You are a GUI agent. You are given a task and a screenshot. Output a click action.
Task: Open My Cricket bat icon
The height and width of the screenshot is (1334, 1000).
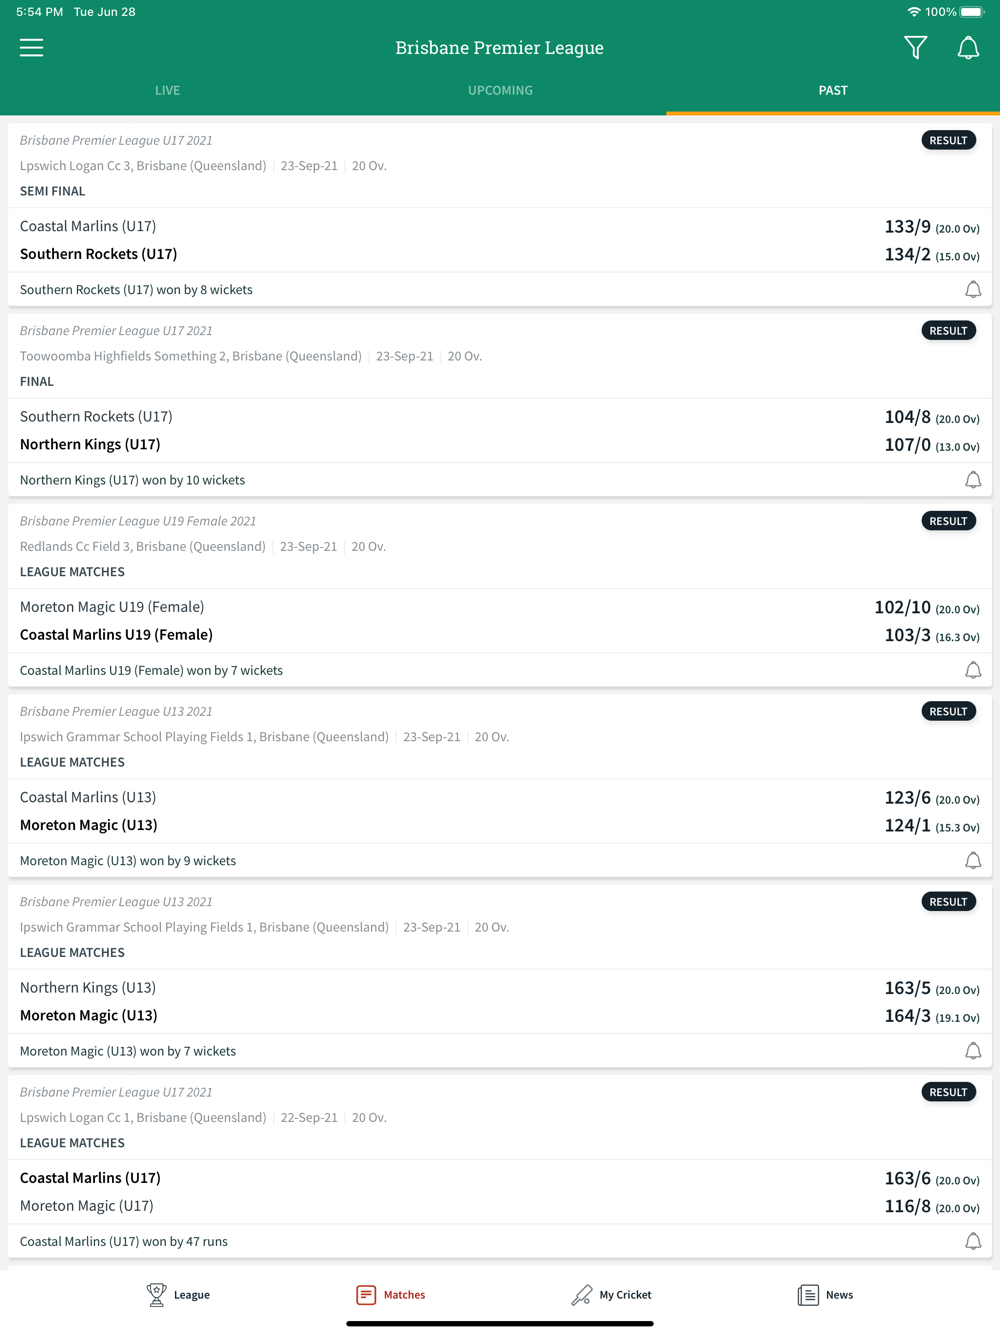coord(611,1295)
